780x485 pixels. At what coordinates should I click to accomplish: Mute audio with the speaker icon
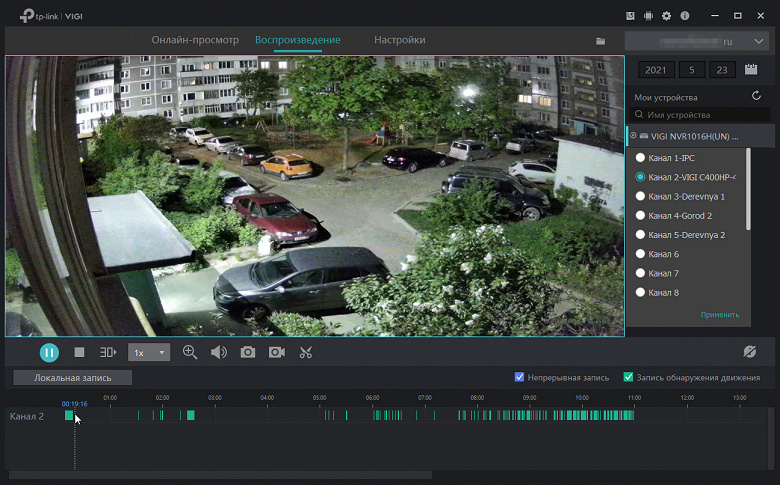pos(218,352)
